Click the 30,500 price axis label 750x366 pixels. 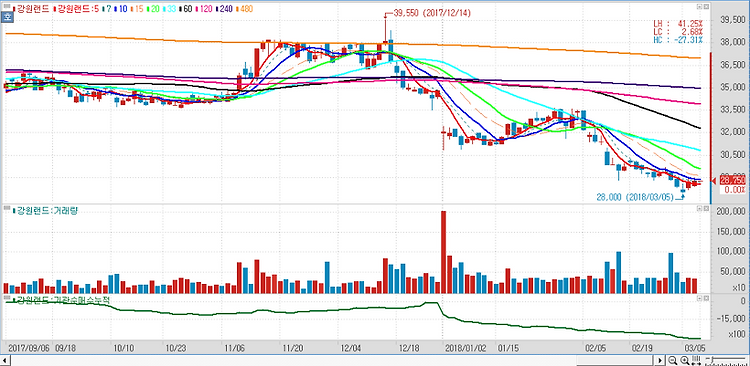click(x=734, y=155)
